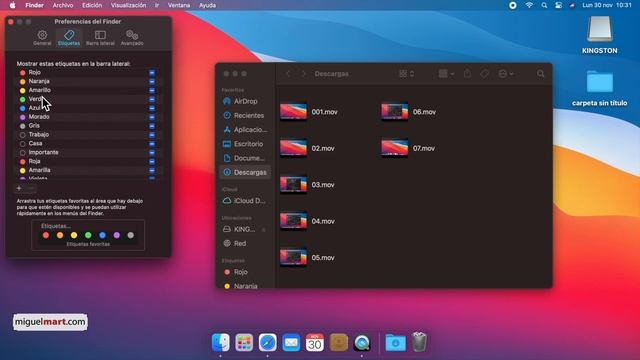Select the 001.mov file thumbnail

(x=293, y=112)
